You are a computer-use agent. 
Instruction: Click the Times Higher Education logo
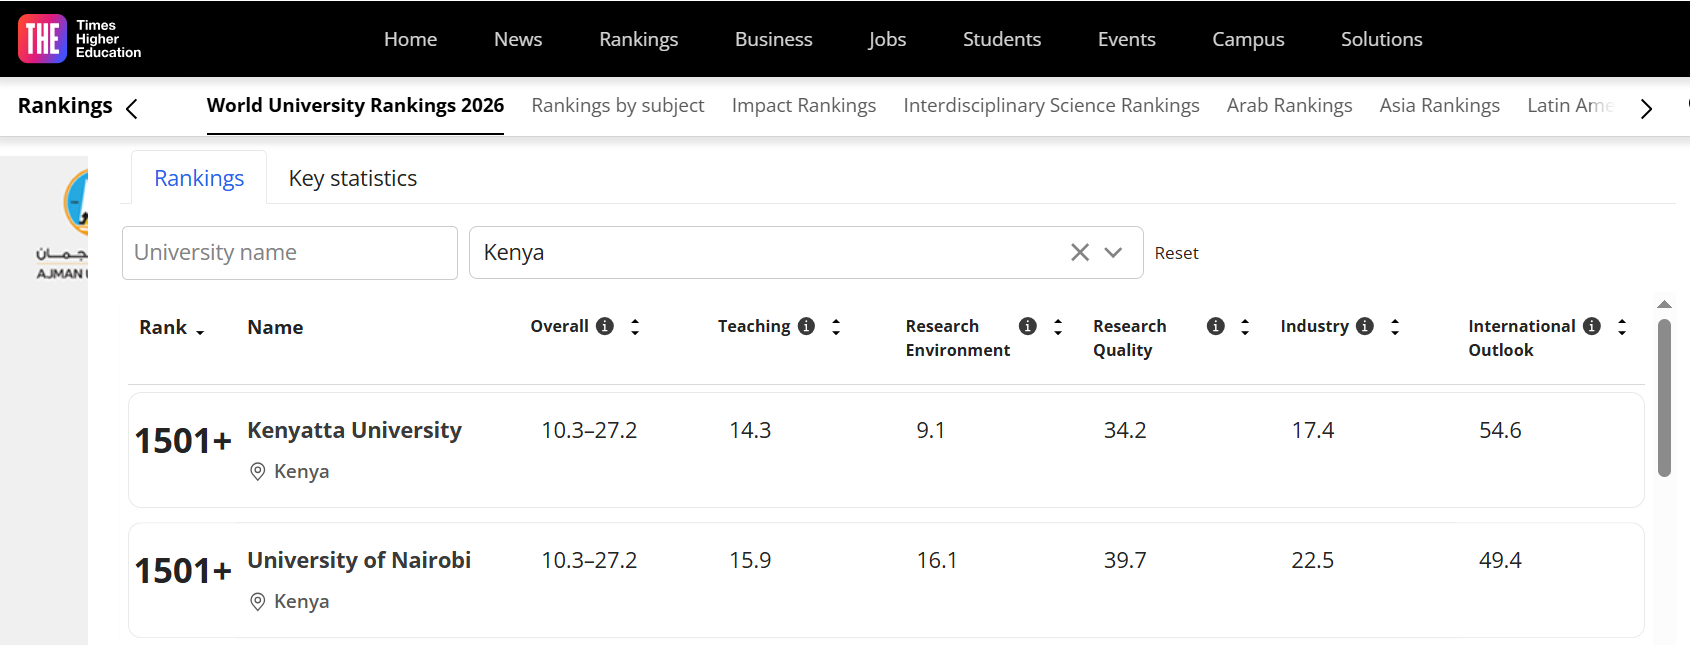pyautogui.click(x=80, y=39)
